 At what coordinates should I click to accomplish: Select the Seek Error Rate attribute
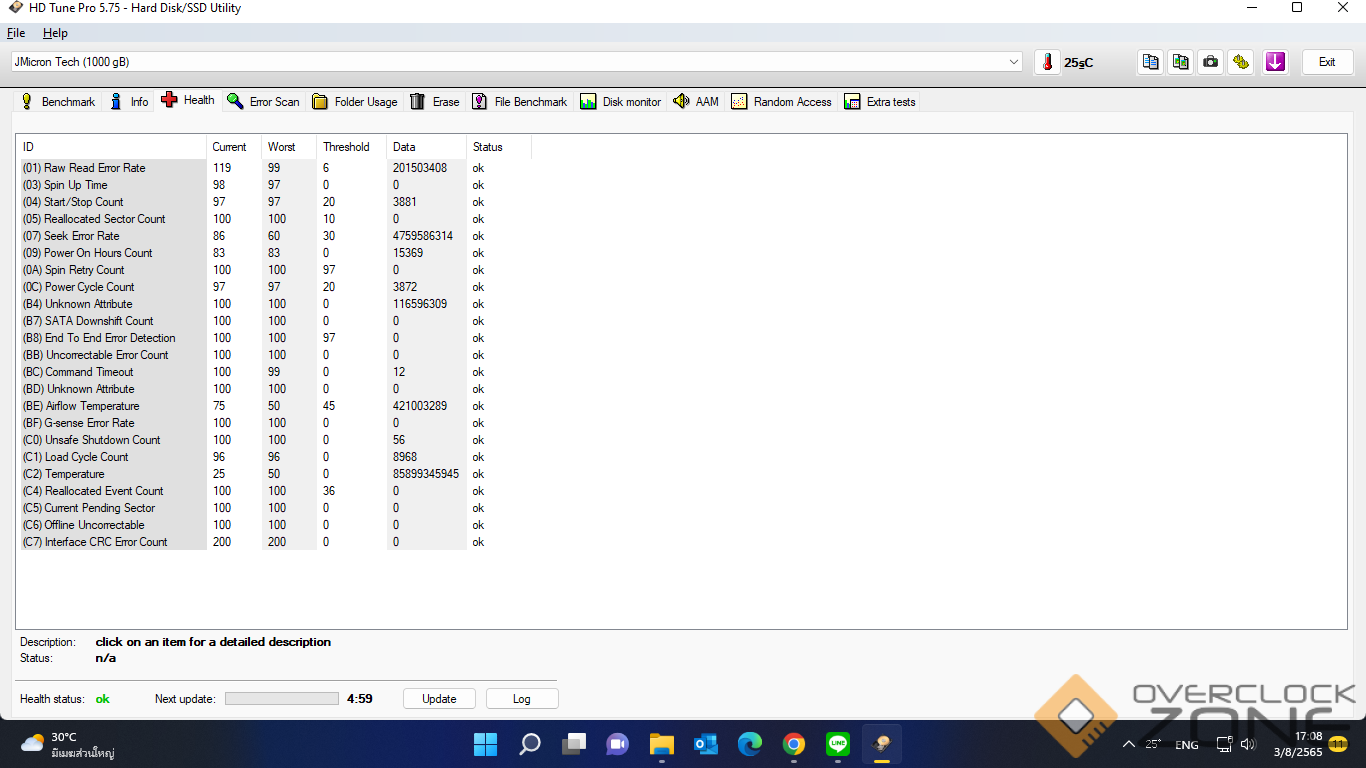[x=71, y=236]
